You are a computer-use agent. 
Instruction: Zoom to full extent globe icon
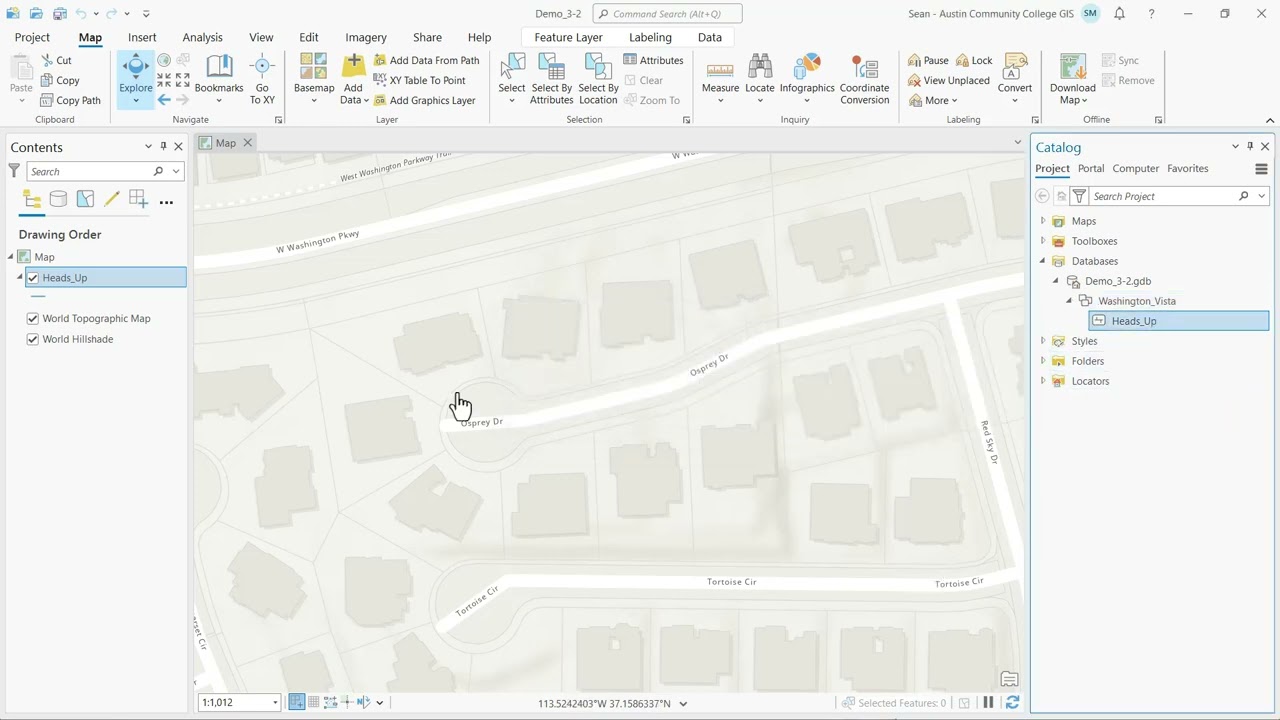click(x=164, y=61)
